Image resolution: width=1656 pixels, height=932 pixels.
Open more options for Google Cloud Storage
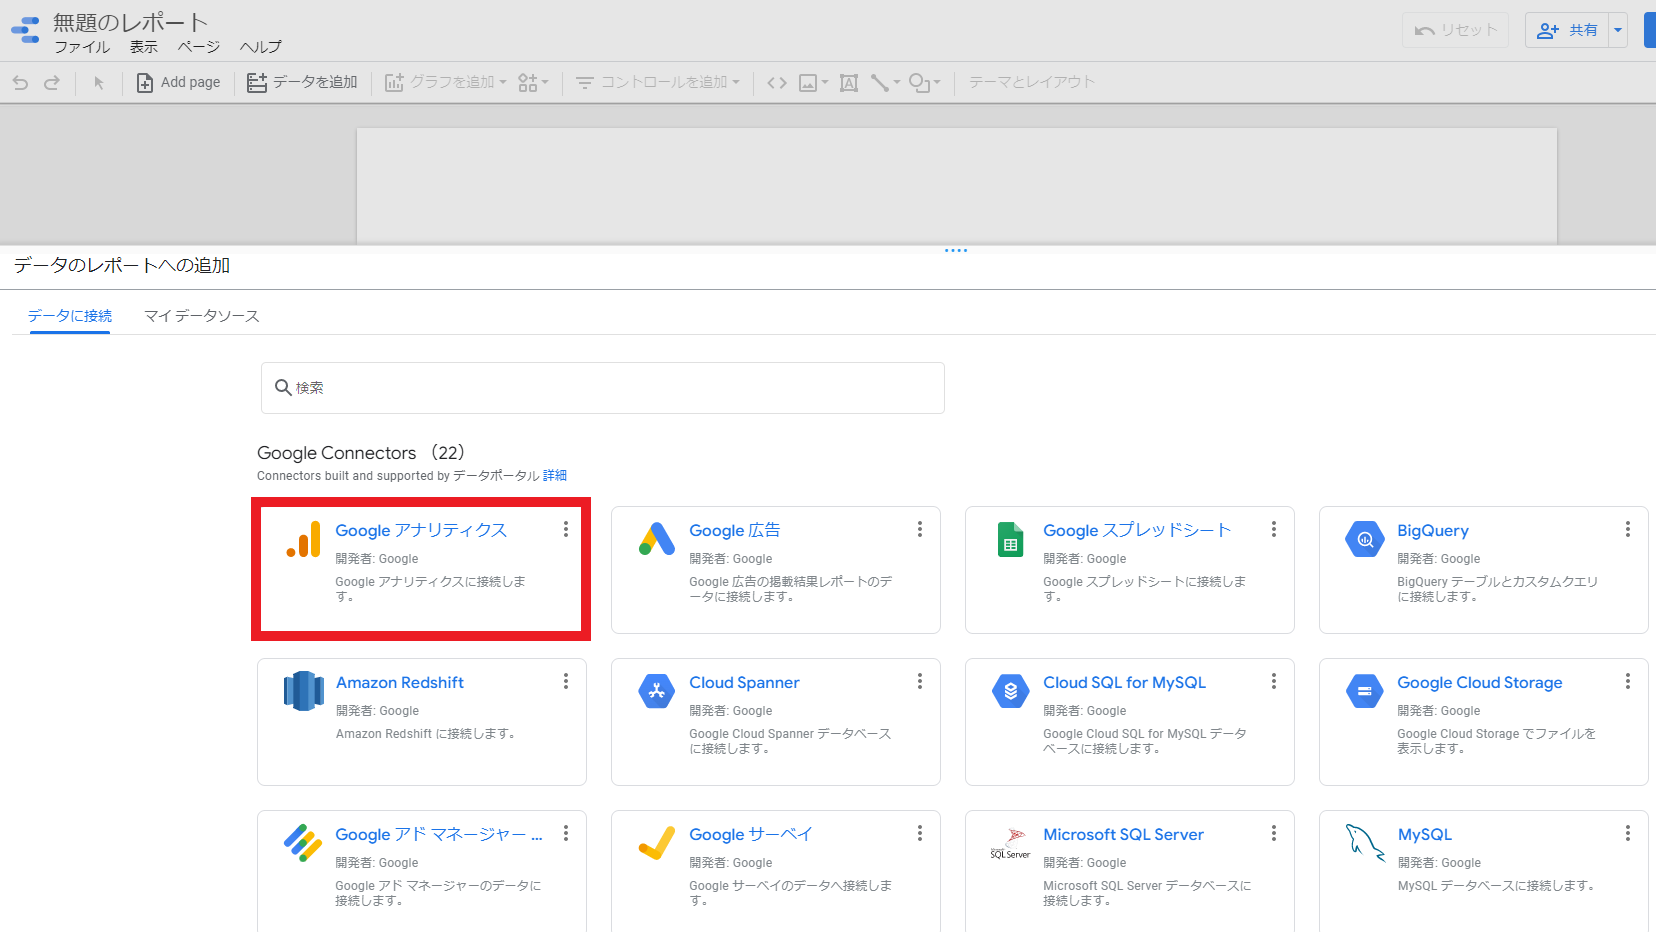(x=1628, y=681)
